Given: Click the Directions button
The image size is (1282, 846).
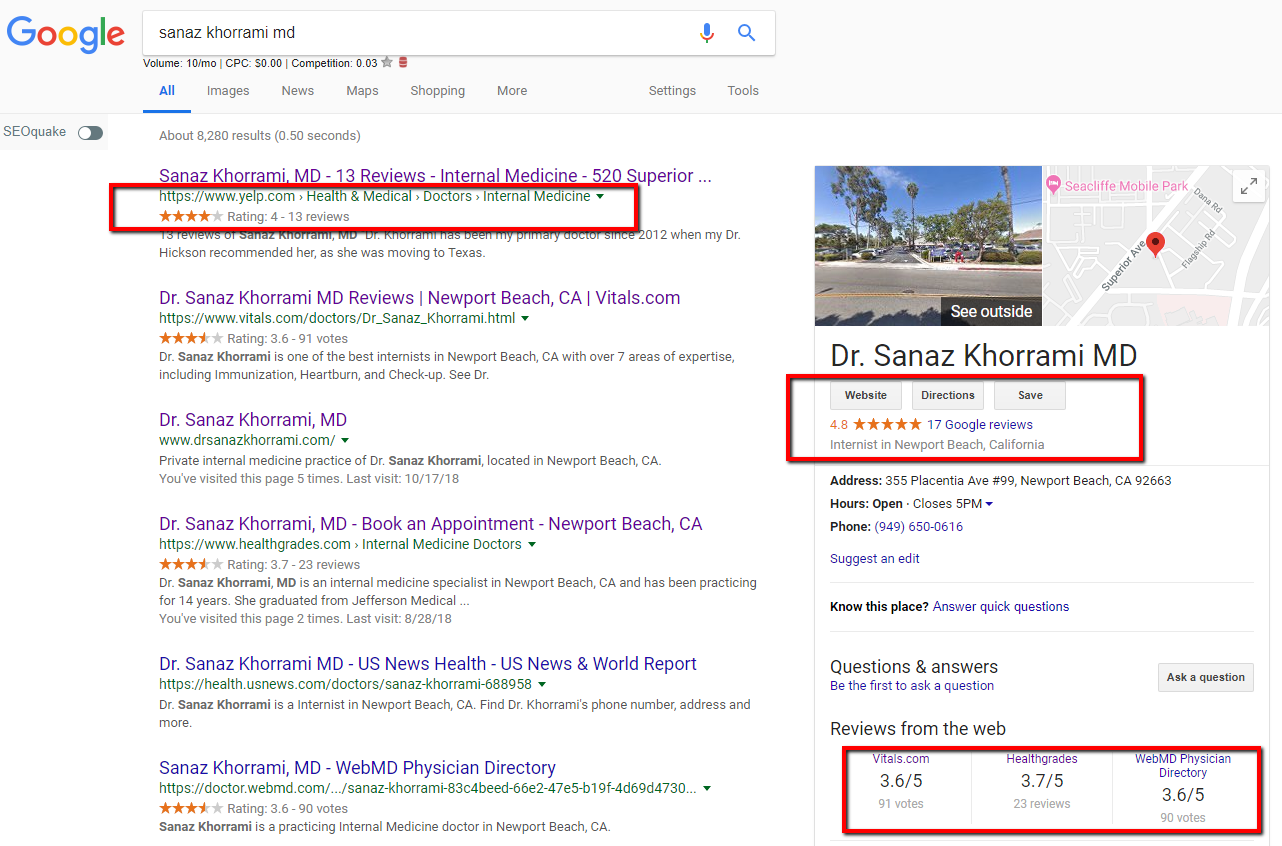Looking at the screenshot, I should coord(948,396).
